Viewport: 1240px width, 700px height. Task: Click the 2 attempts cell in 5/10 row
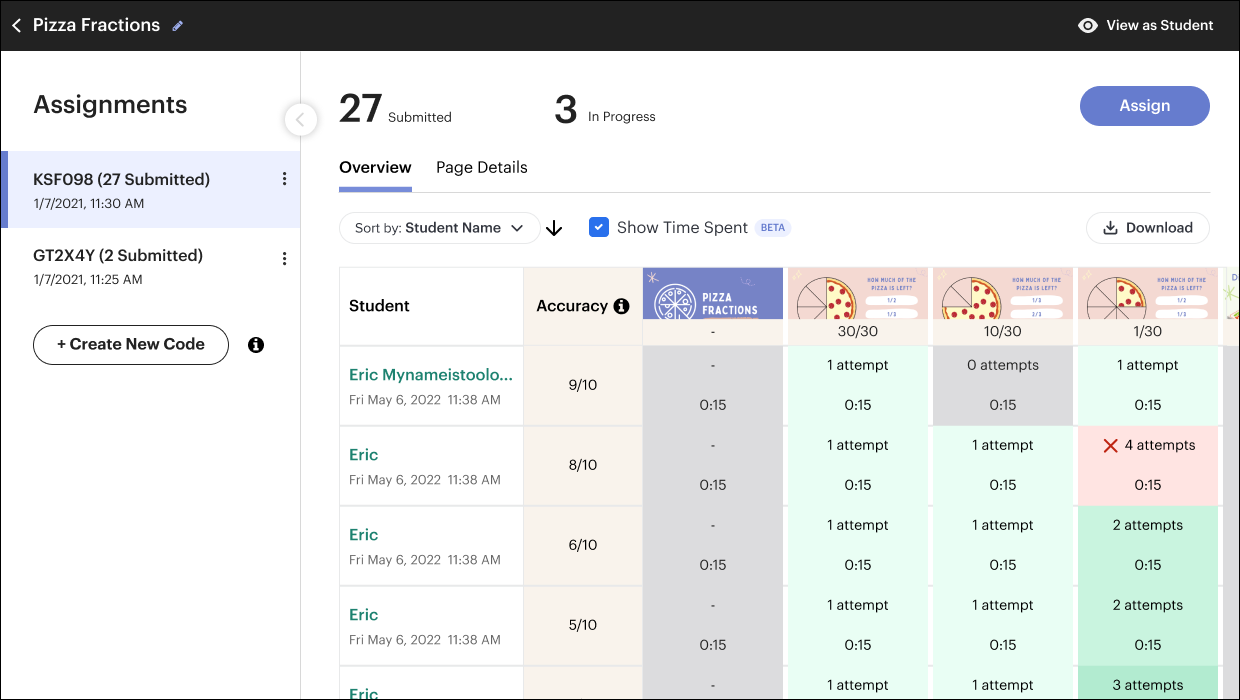(1148, 626)
